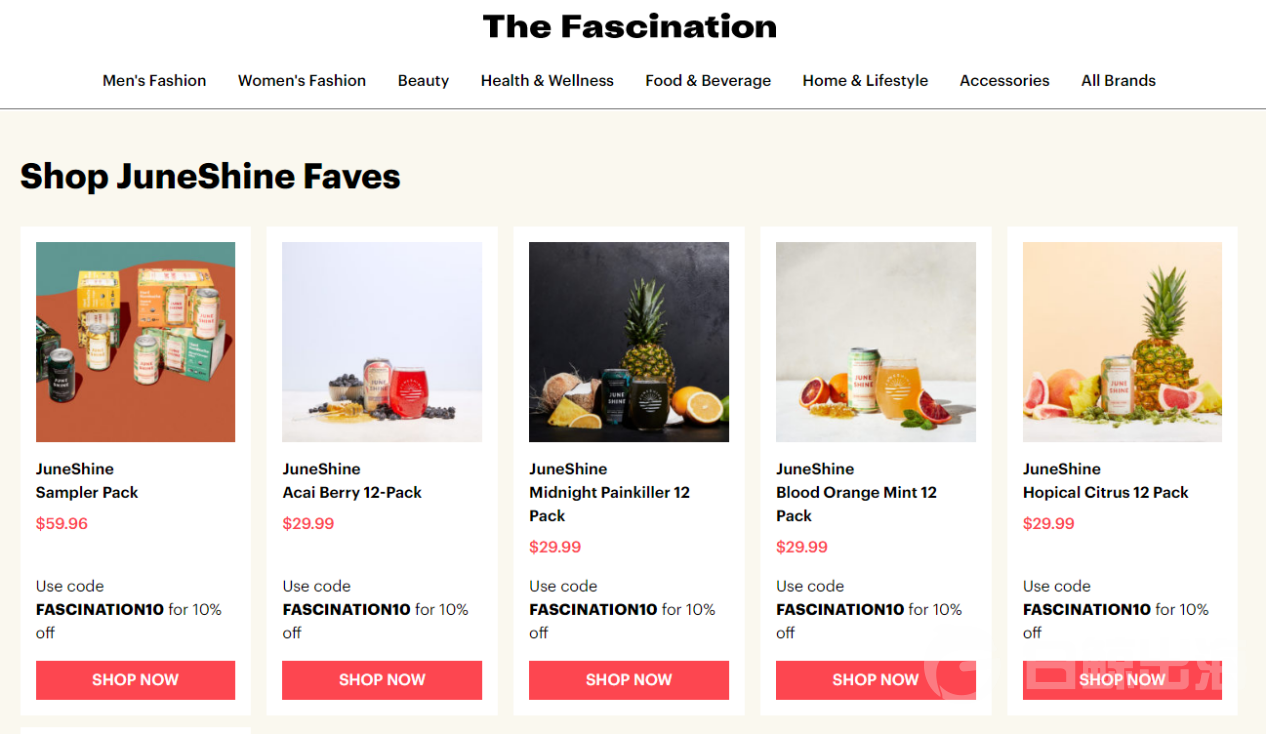Click the Sampler Pack product title
1266x734 pixels.
87,493
